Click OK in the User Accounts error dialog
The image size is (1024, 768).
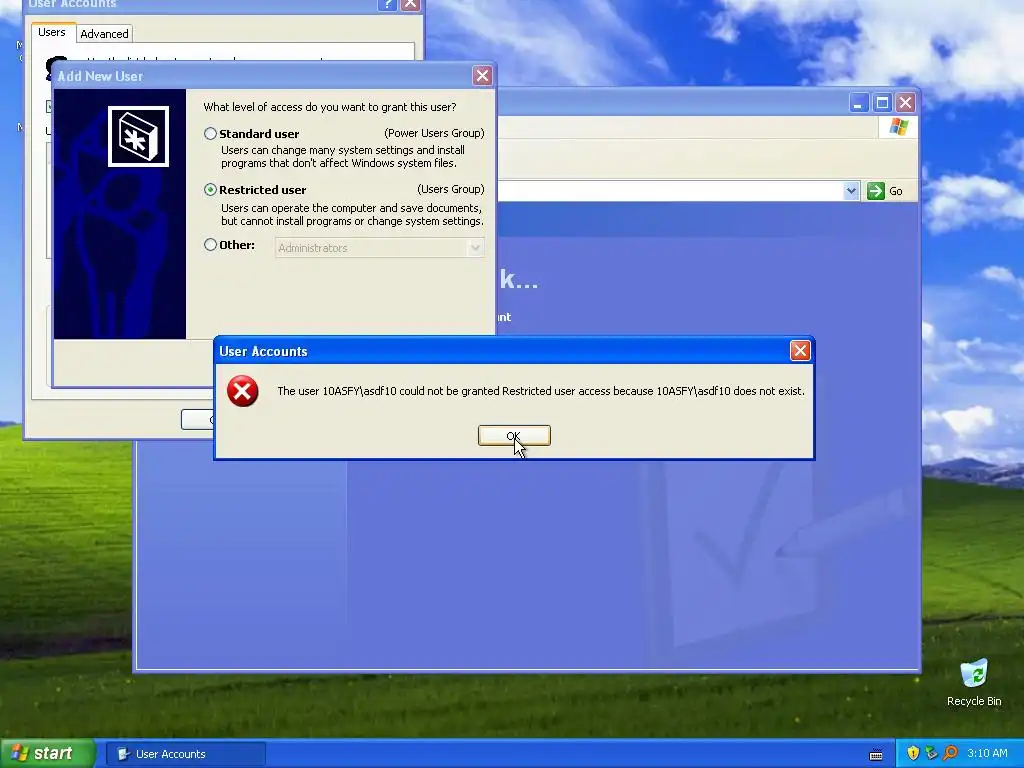[514, 436]
